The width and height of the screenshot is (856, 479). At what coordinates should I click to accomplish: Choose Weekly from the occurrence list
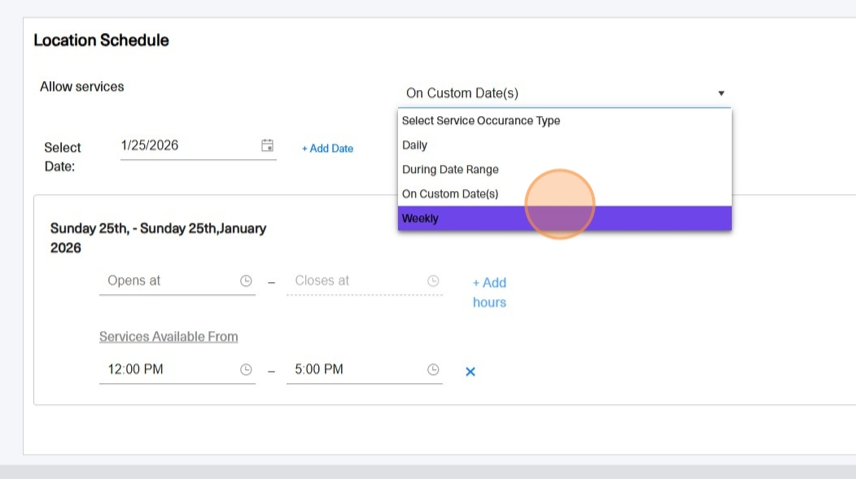pos(564,218)
